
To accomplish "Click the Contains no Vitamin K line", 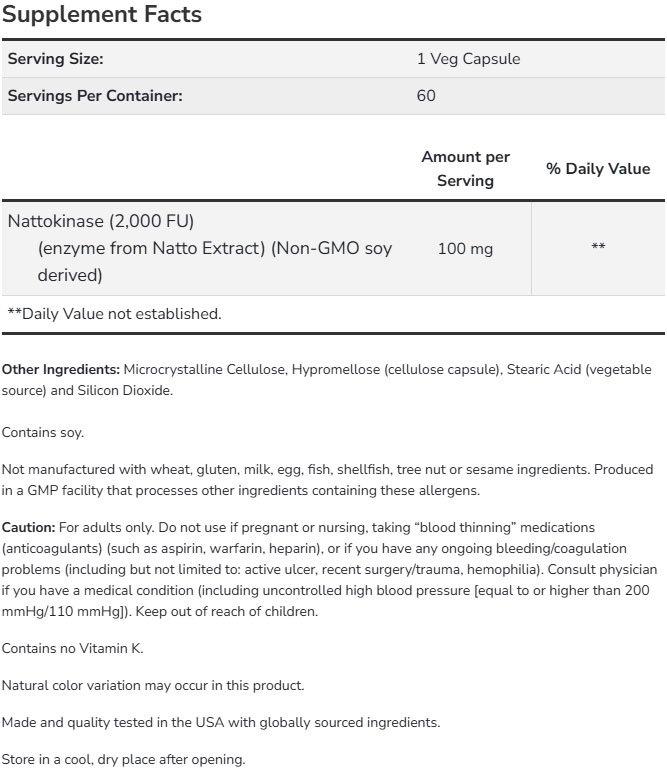I will click(73, 648).
